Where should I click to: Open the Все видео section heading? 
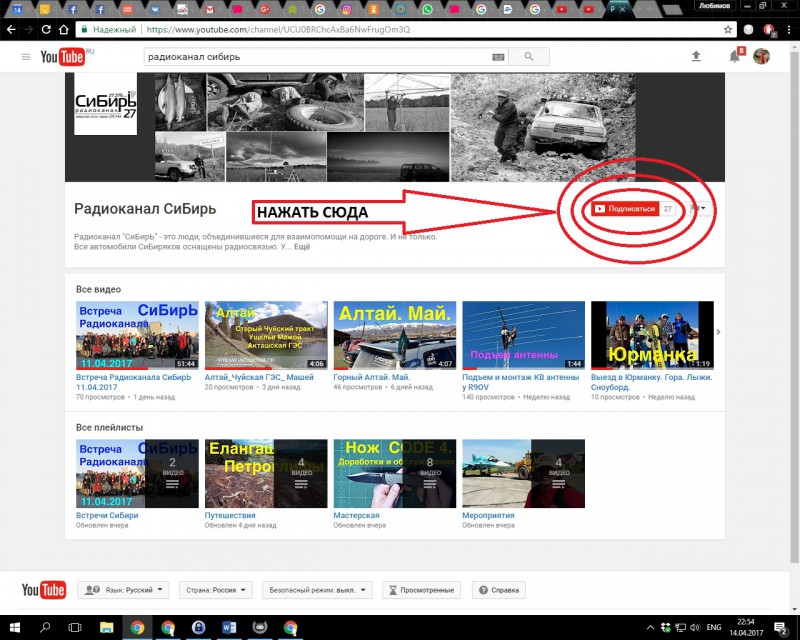tap(98, 289)
